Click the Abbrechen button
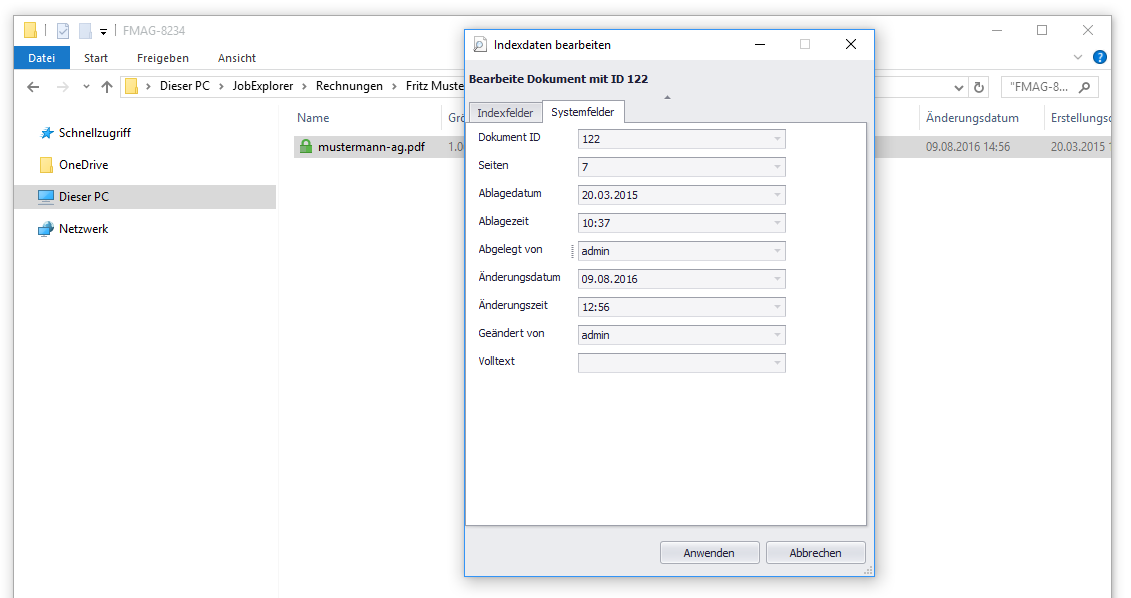 [815, 553]
